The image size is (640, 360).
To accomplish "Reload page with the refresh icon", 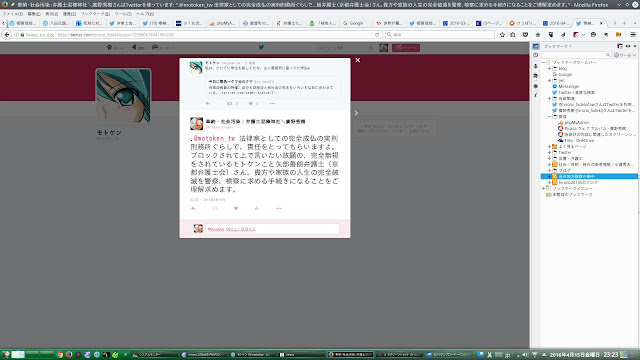I will click(377, 35).
